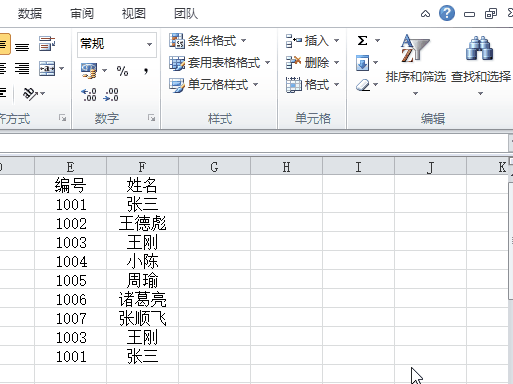This screenshot has height=384, width=513.
Task: Select column J header
Action: pyautogui.click(x=430, y=166)
